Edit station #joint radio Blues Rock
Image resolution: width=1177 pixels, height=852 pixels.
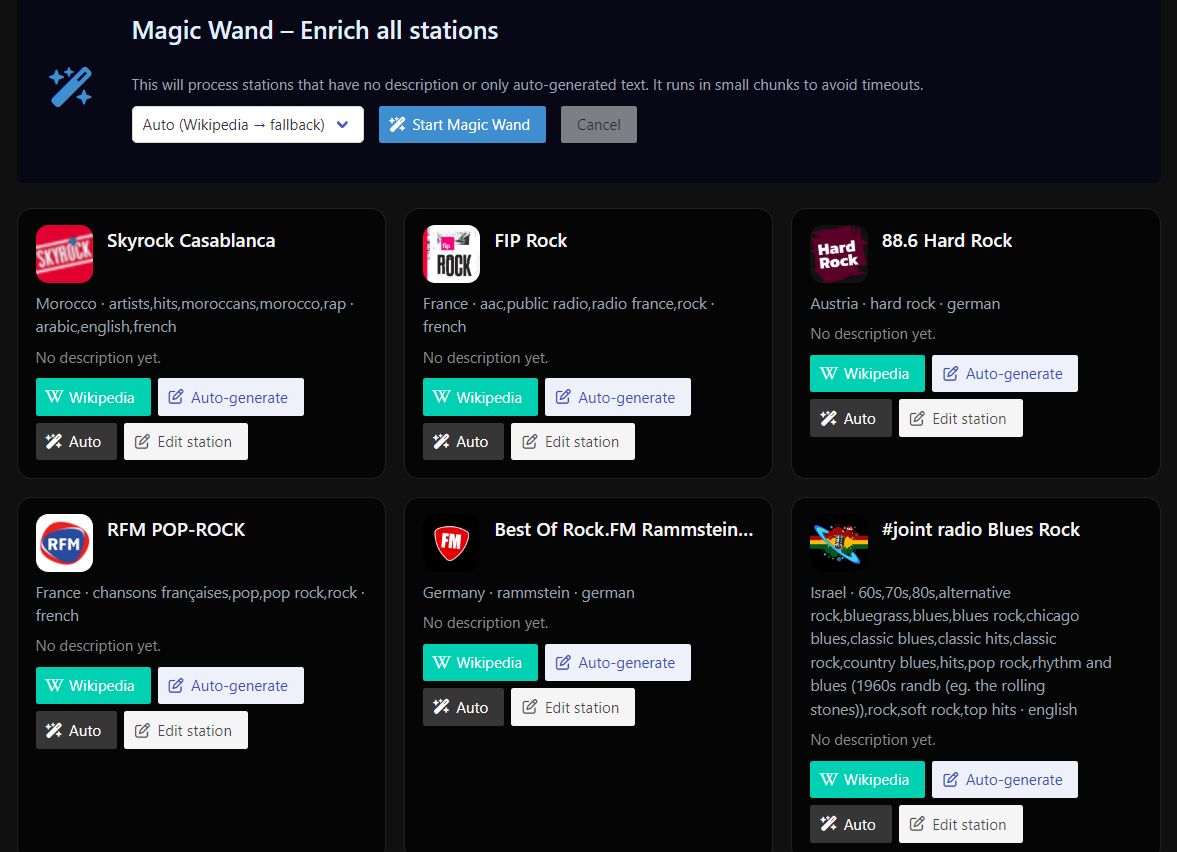961,824
